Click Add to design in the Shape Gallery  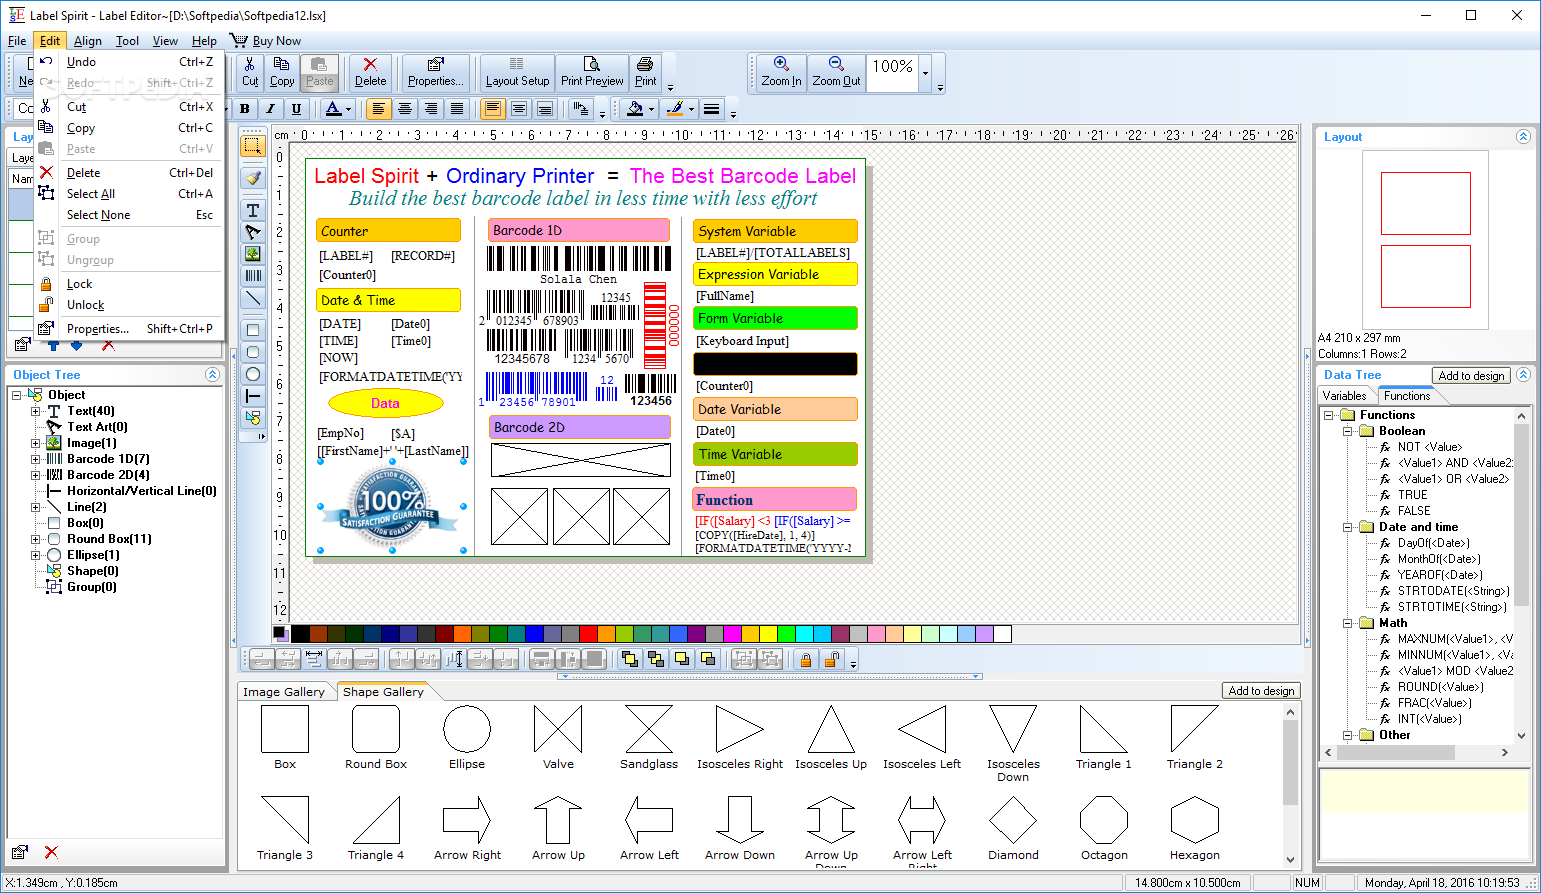pyautogui.click(x=1261, y=691)
